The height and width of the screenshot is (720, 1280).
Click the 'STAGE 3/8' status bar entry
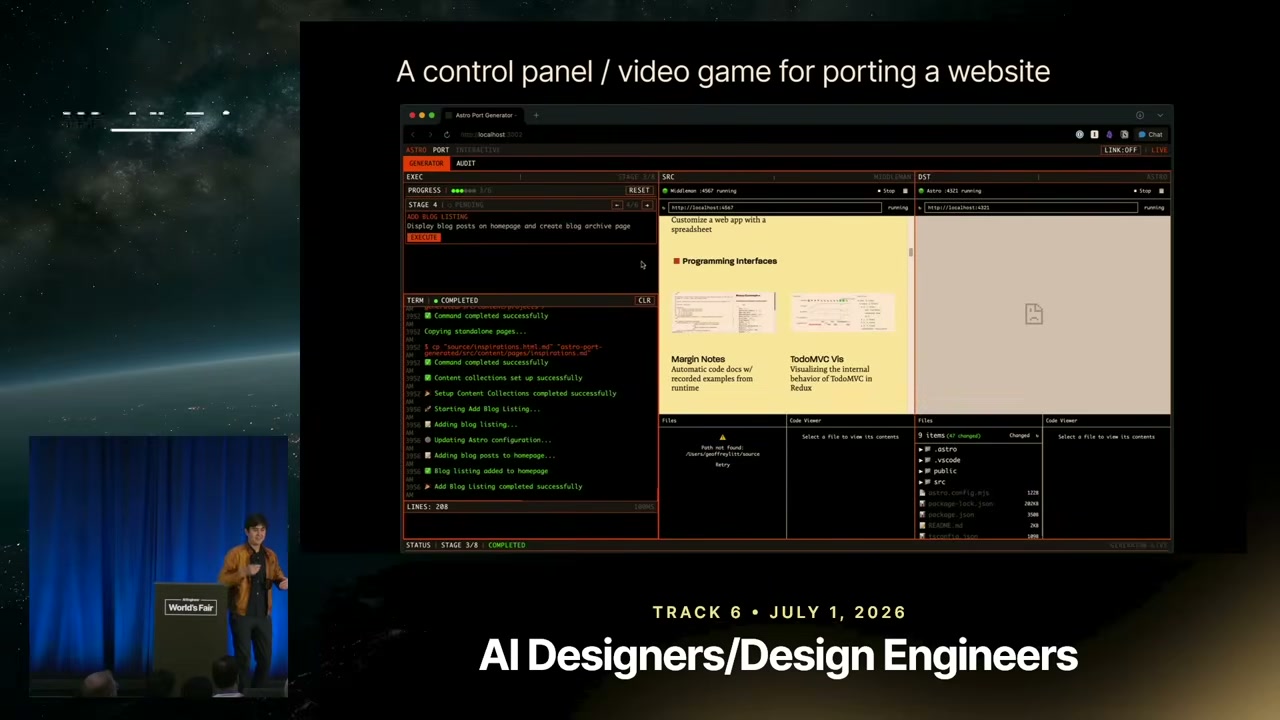tap(459, 545)
